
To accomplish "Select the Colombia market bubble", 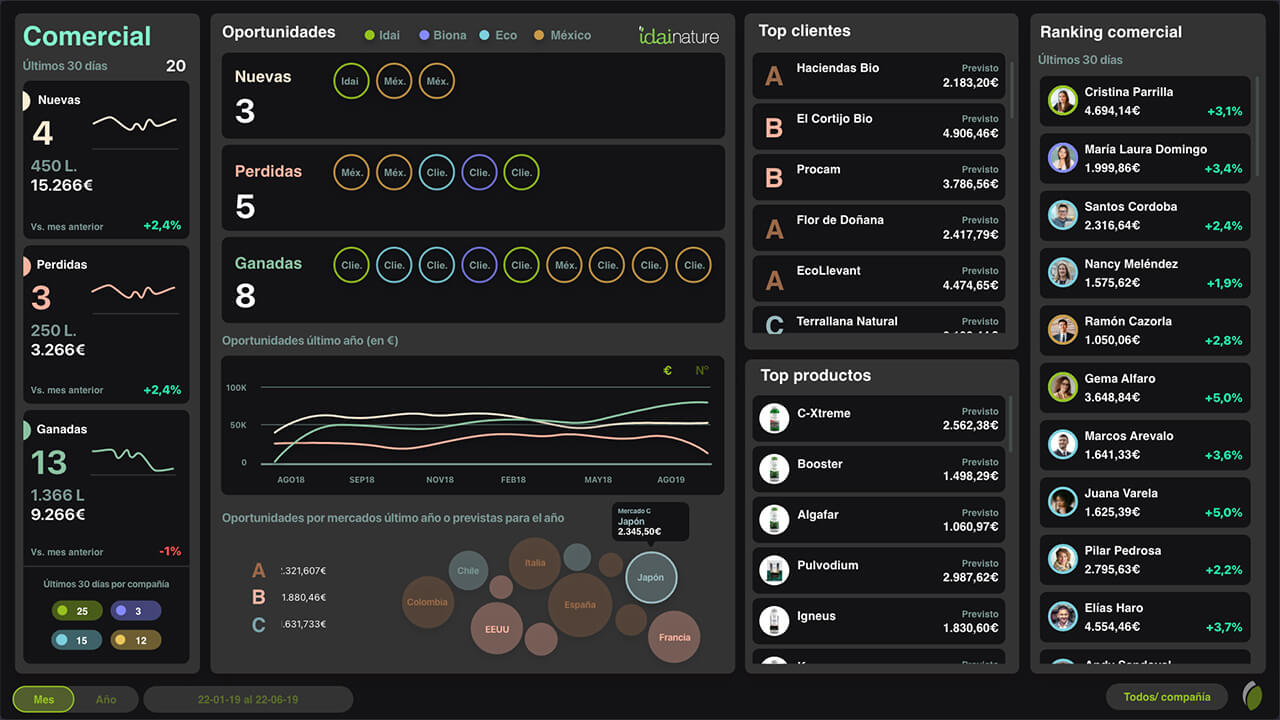I will point(427,602).
